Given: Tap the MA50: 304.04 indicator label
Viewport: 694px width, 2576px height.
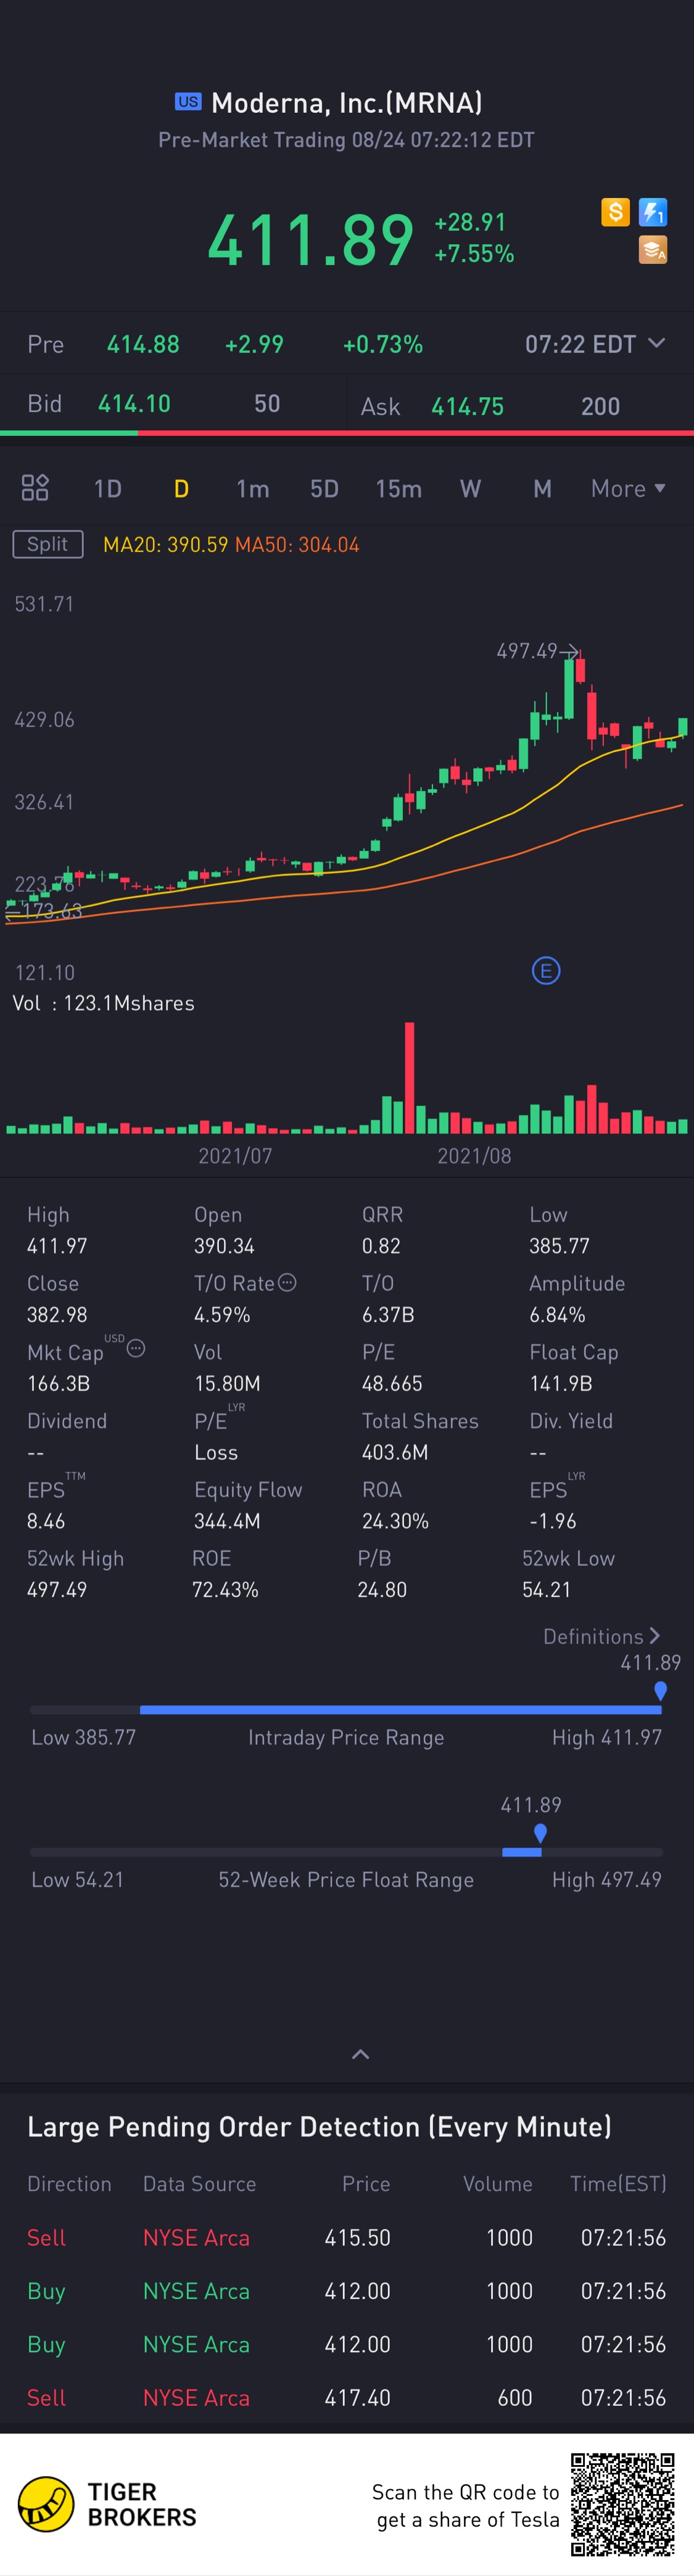Looking at the screenshot, I should pyautogui.click(x=297, y=545).
